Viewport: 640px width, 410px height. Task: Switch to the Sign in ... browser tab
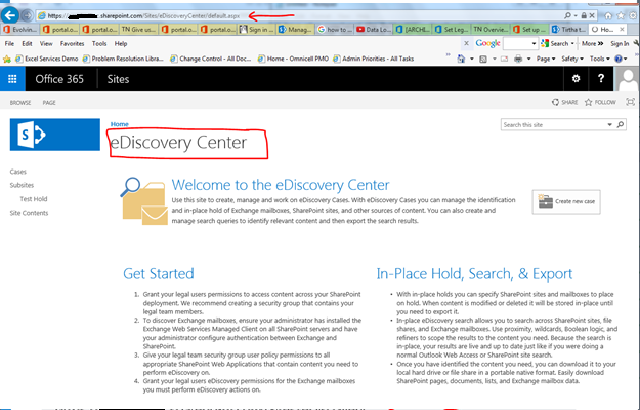[257, 29]
